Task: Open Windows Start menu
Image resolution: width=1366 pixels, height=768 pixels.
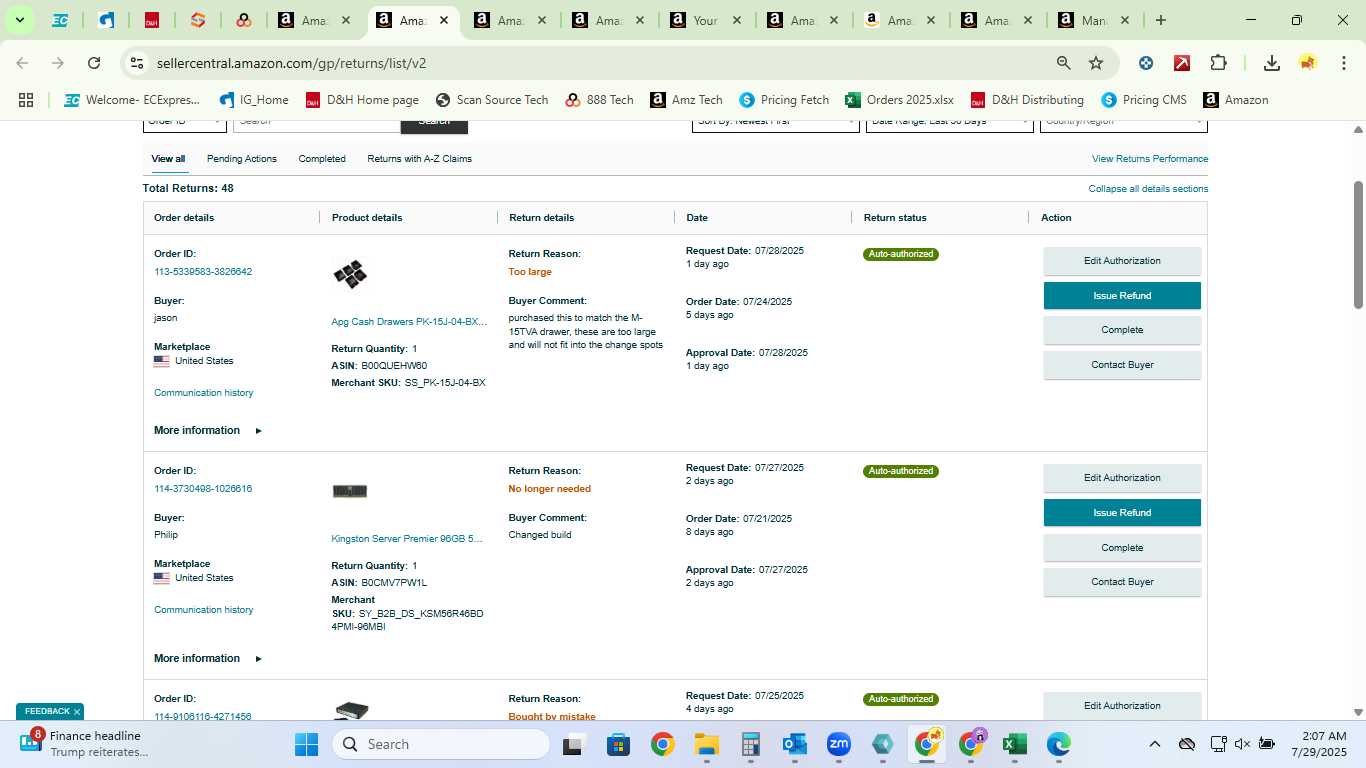Action: pyautogui.click(x=306, y=745)
